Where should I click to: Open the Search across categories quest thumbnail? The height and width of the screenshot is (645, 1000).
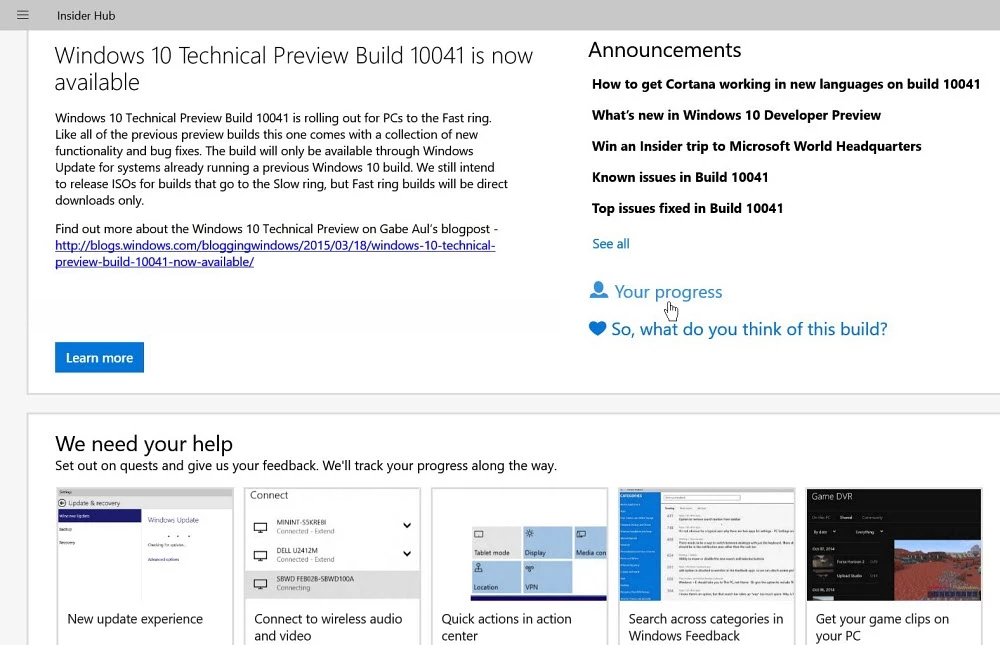(x=707, y=544)
